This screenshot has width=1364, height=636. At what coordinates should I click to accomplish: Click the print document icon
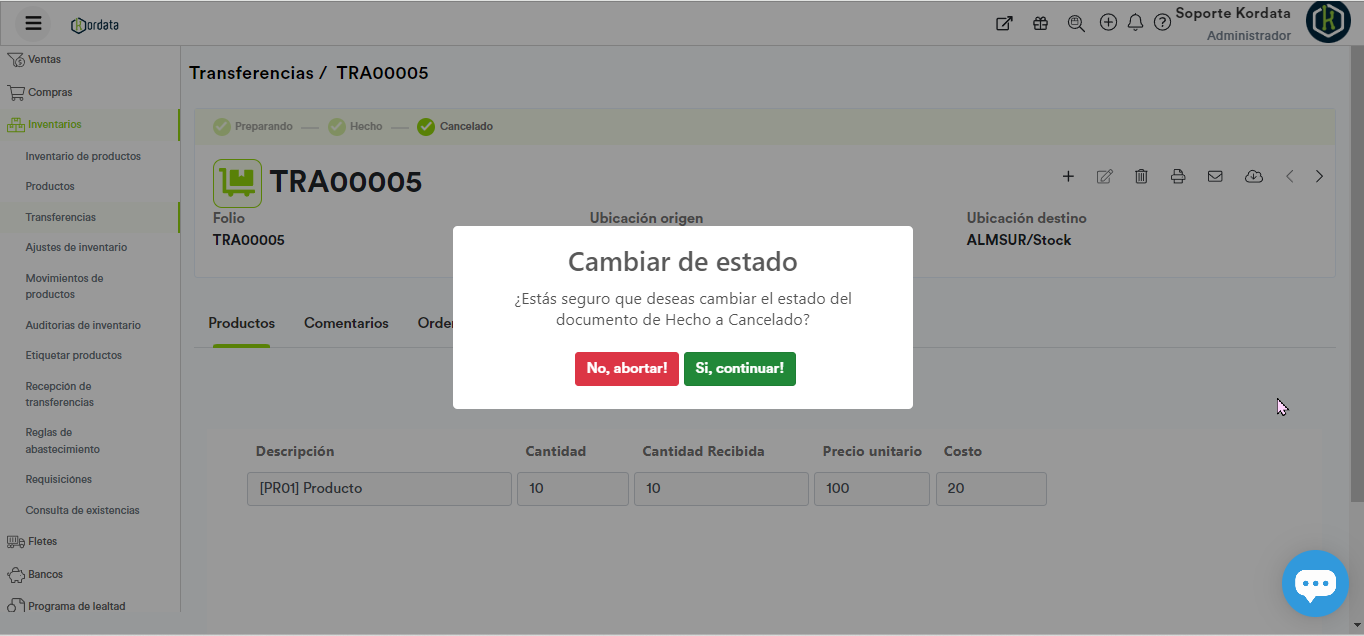pos(1178,176)
